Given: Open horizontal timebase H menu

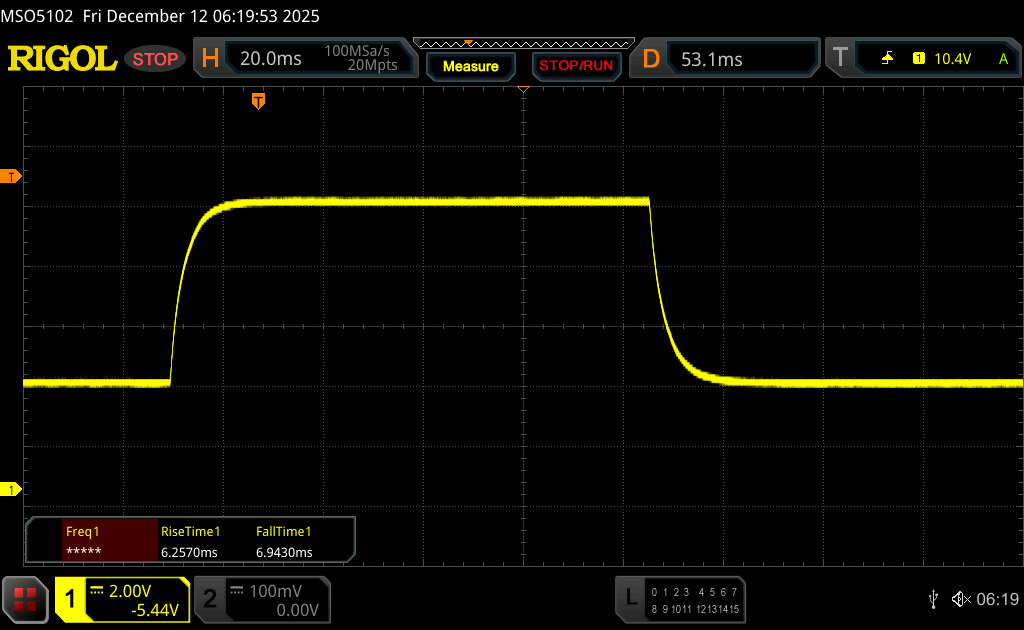Looking at the screenshot, I should click(x=210, y=59).
